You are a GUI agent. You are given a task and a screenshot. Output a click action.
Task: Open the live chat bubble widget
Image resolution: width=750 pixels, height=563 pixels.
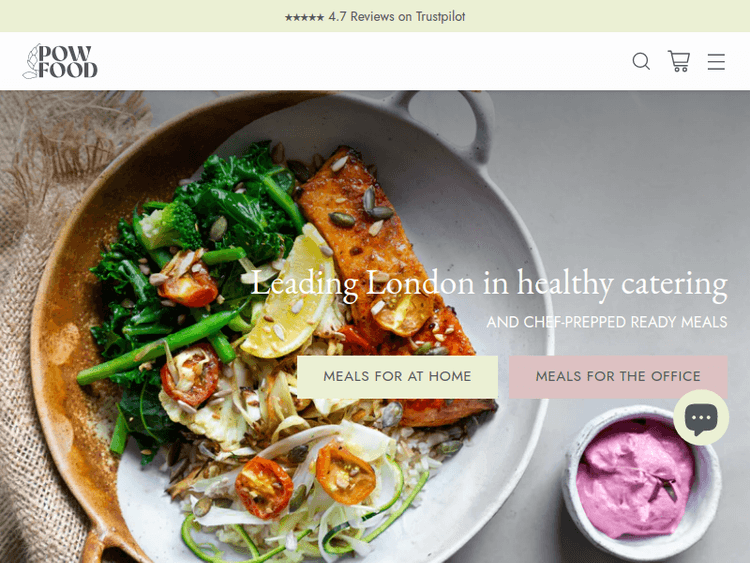pos(701,418)
